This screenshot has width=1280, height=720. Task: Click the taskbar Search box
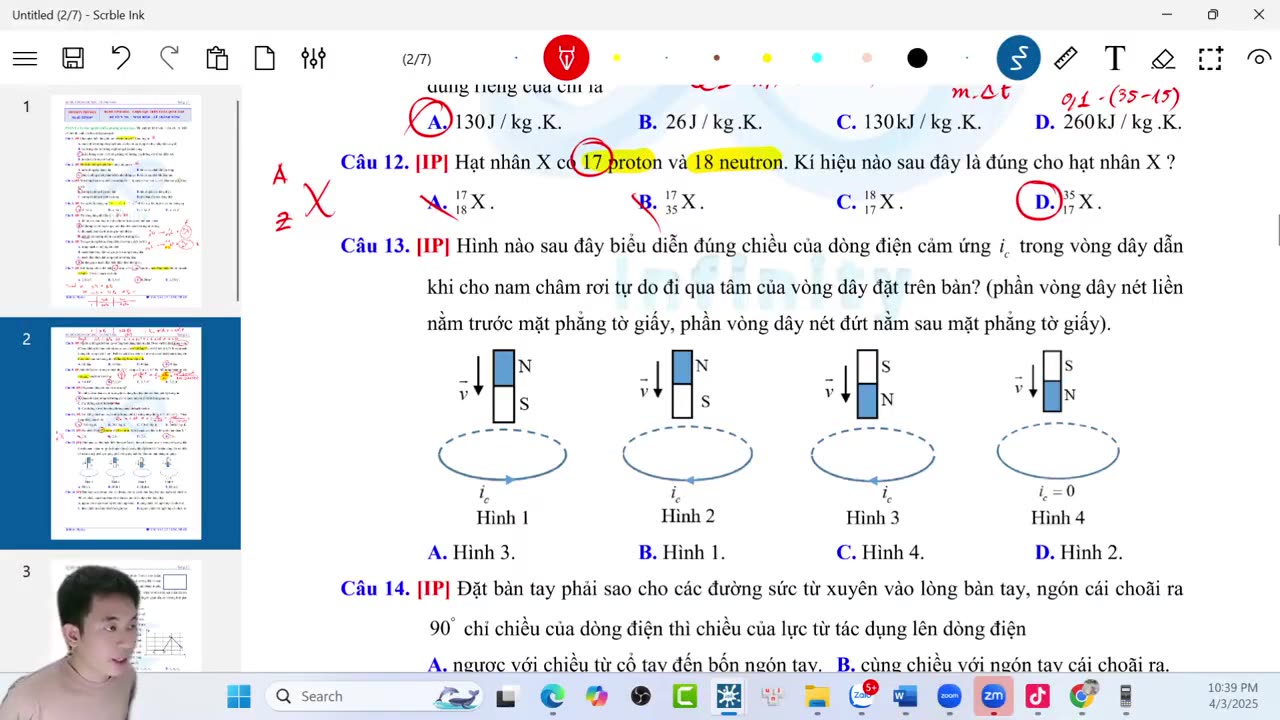(373, 696)
